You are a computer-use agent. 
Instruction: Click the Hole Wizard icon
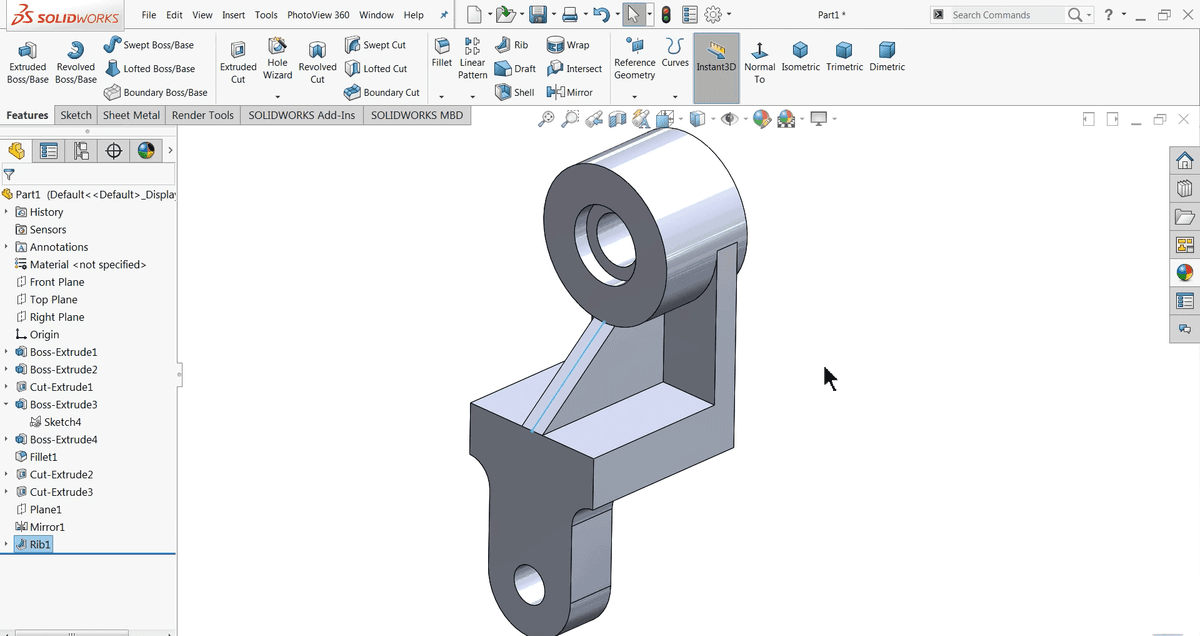point(277,59)
